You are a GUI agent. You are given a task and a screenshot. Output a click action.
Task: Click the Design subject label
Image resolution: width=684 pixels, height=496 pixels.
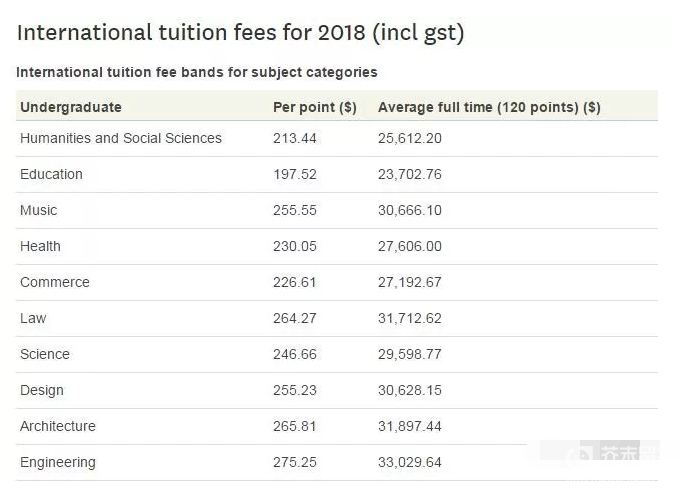(41, 390)
